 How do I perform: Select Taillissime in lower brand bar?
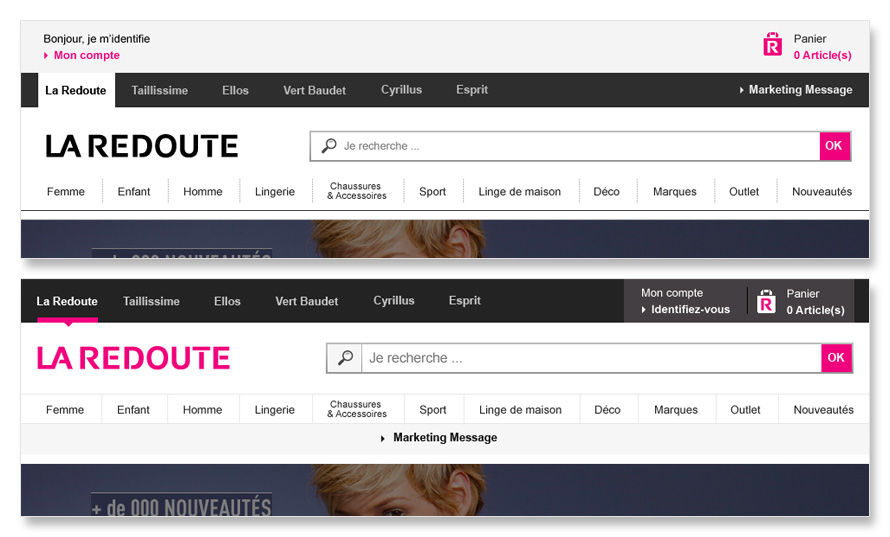[152, 301]
